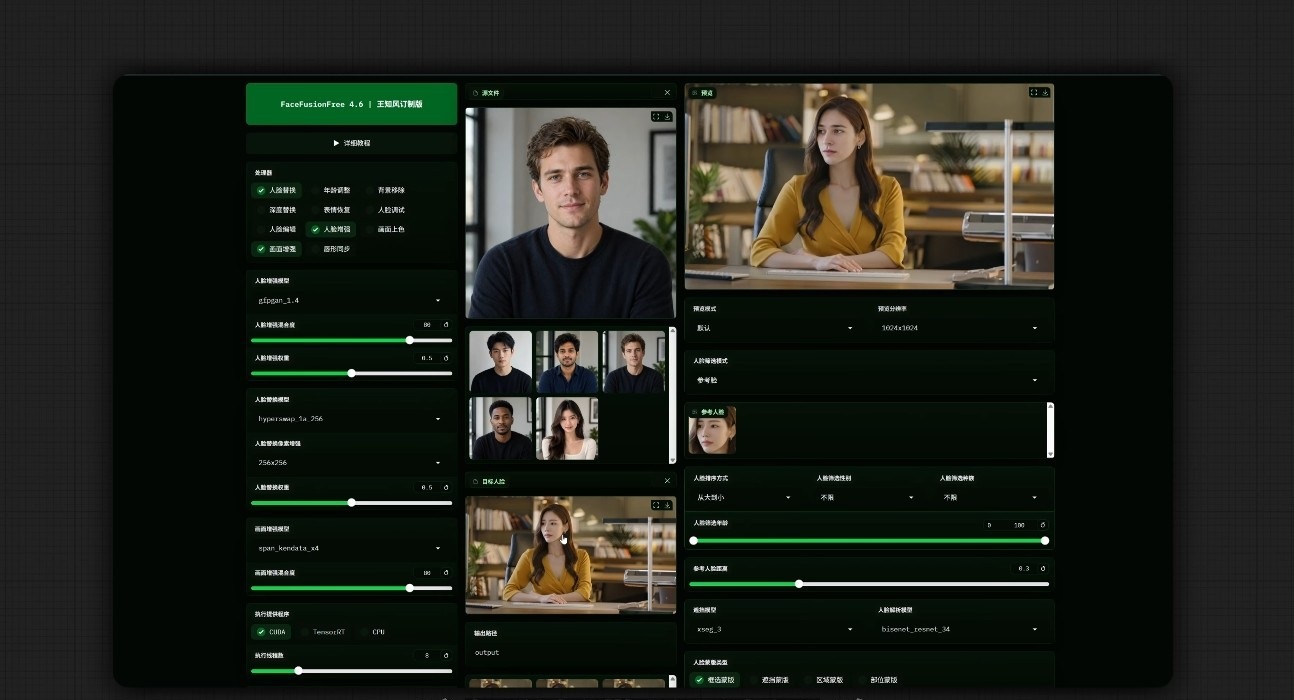This screenshot has height=700, width=1294.
Task: Enable the 深度替换 processor checkbox
Action: 261,210
